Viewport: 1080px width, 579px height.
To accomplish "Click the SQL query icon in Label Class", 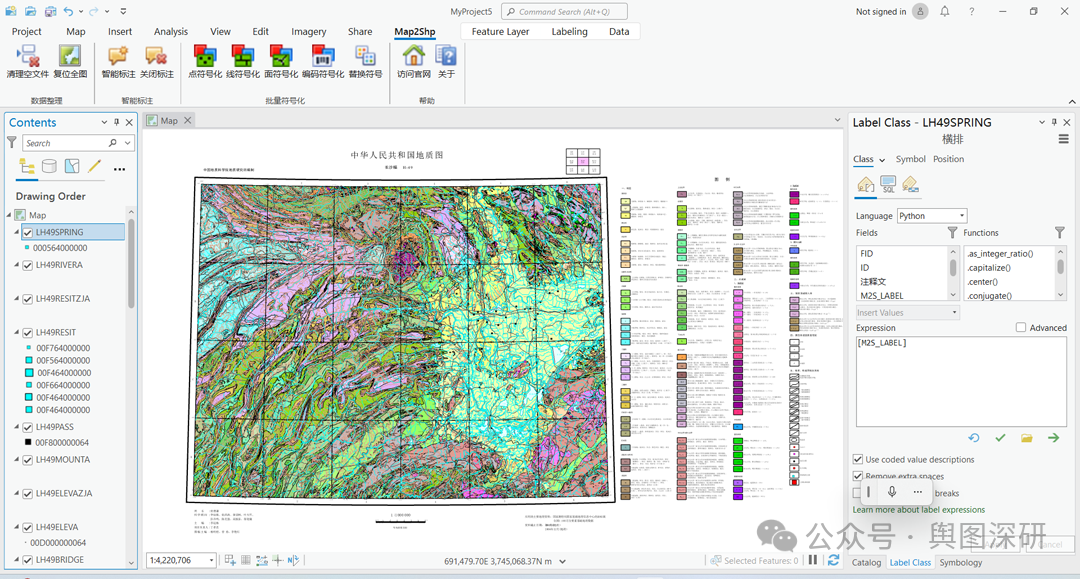I will (x=888, y=185).
